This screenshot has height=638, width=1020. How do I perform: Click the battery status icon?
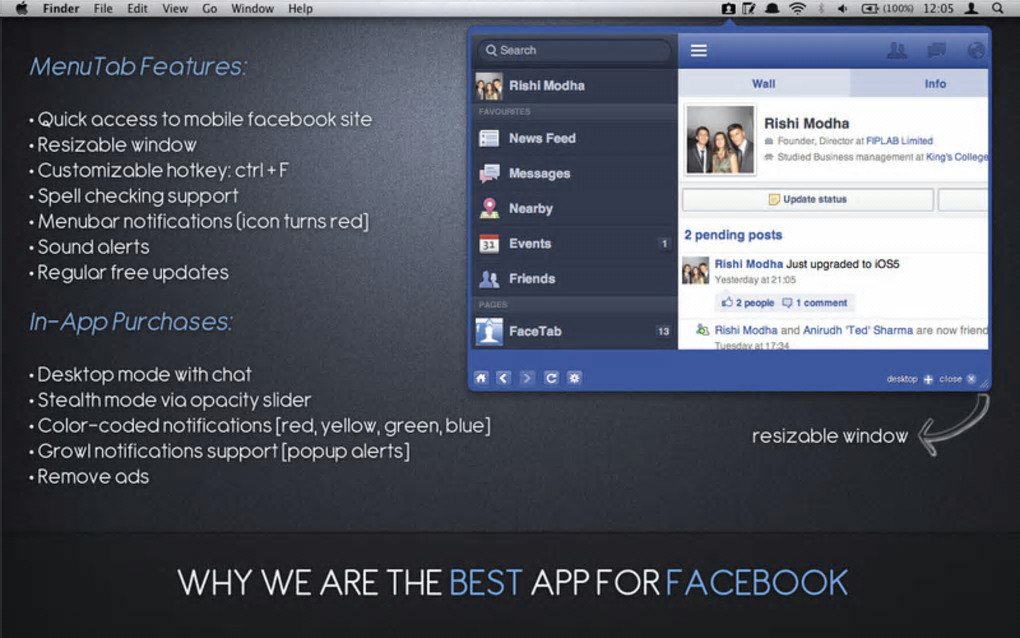pos(870,8)
